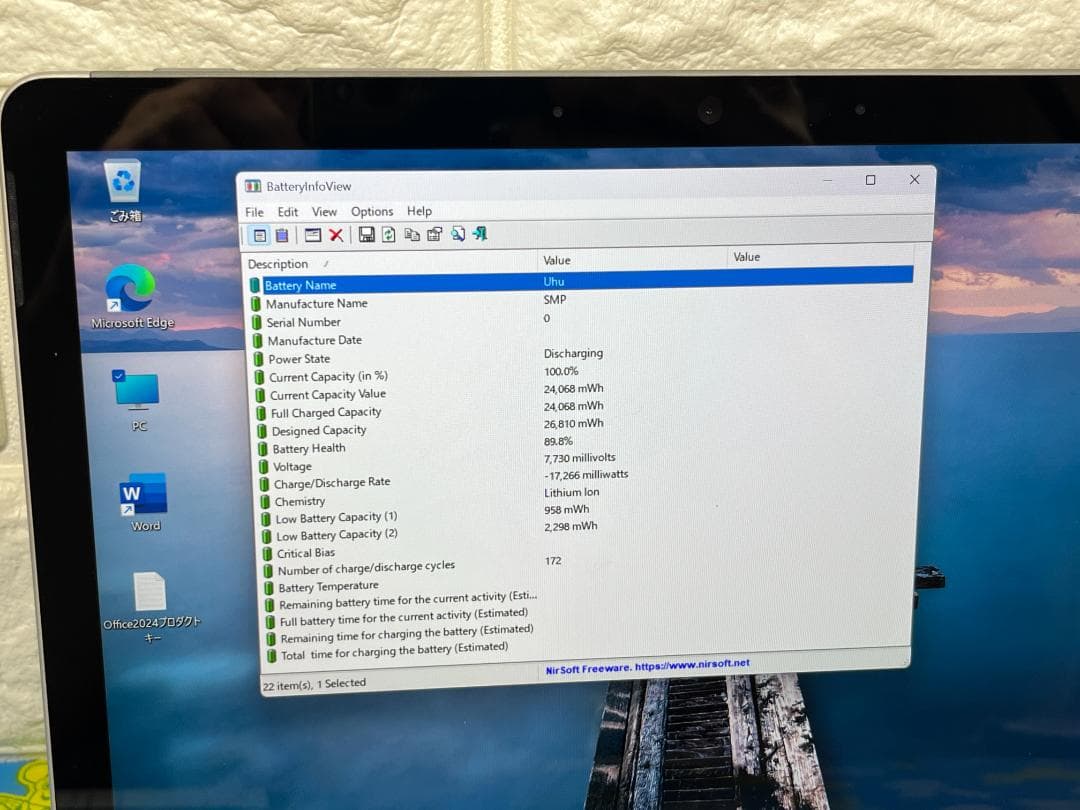This screenshot has width=1080, height=810.
Task: Click the Discharging power state value
Action: (x=573, y=353)
